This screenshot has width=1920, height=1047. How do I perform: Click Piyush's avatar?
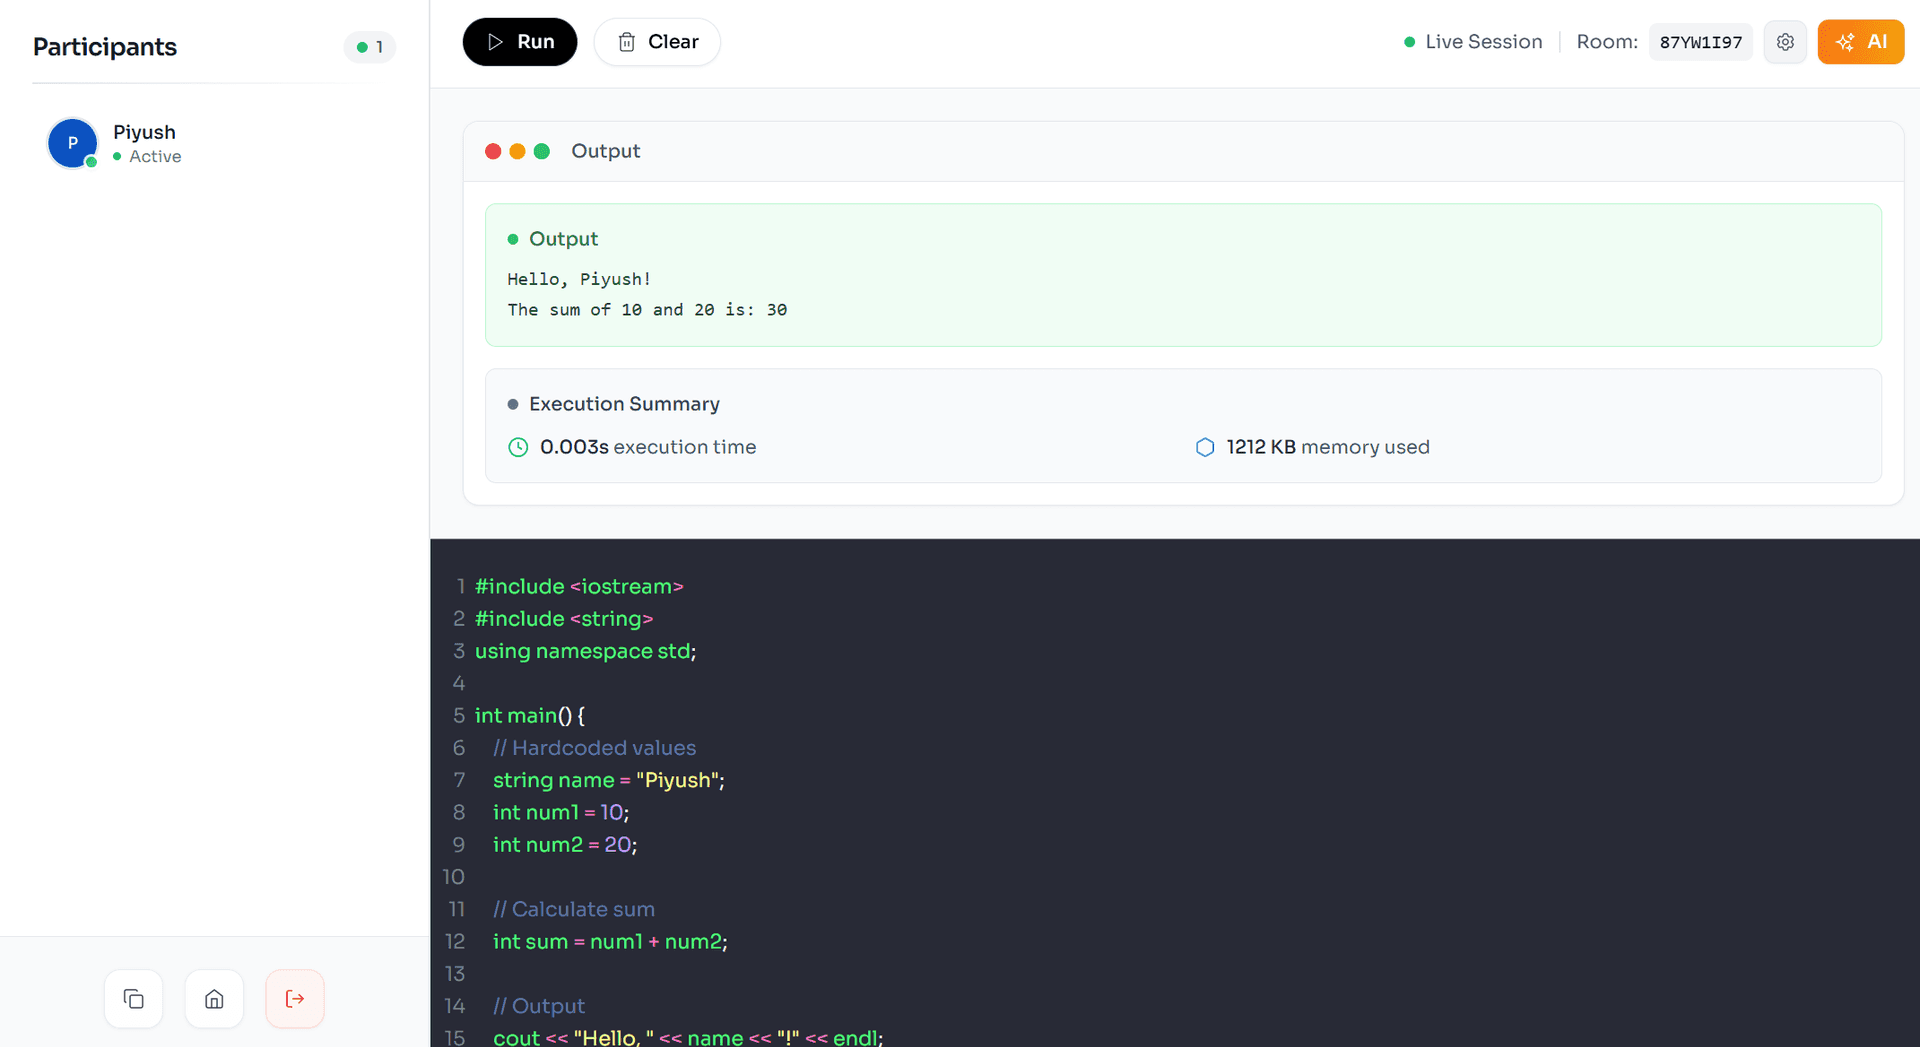click(73, 143)
